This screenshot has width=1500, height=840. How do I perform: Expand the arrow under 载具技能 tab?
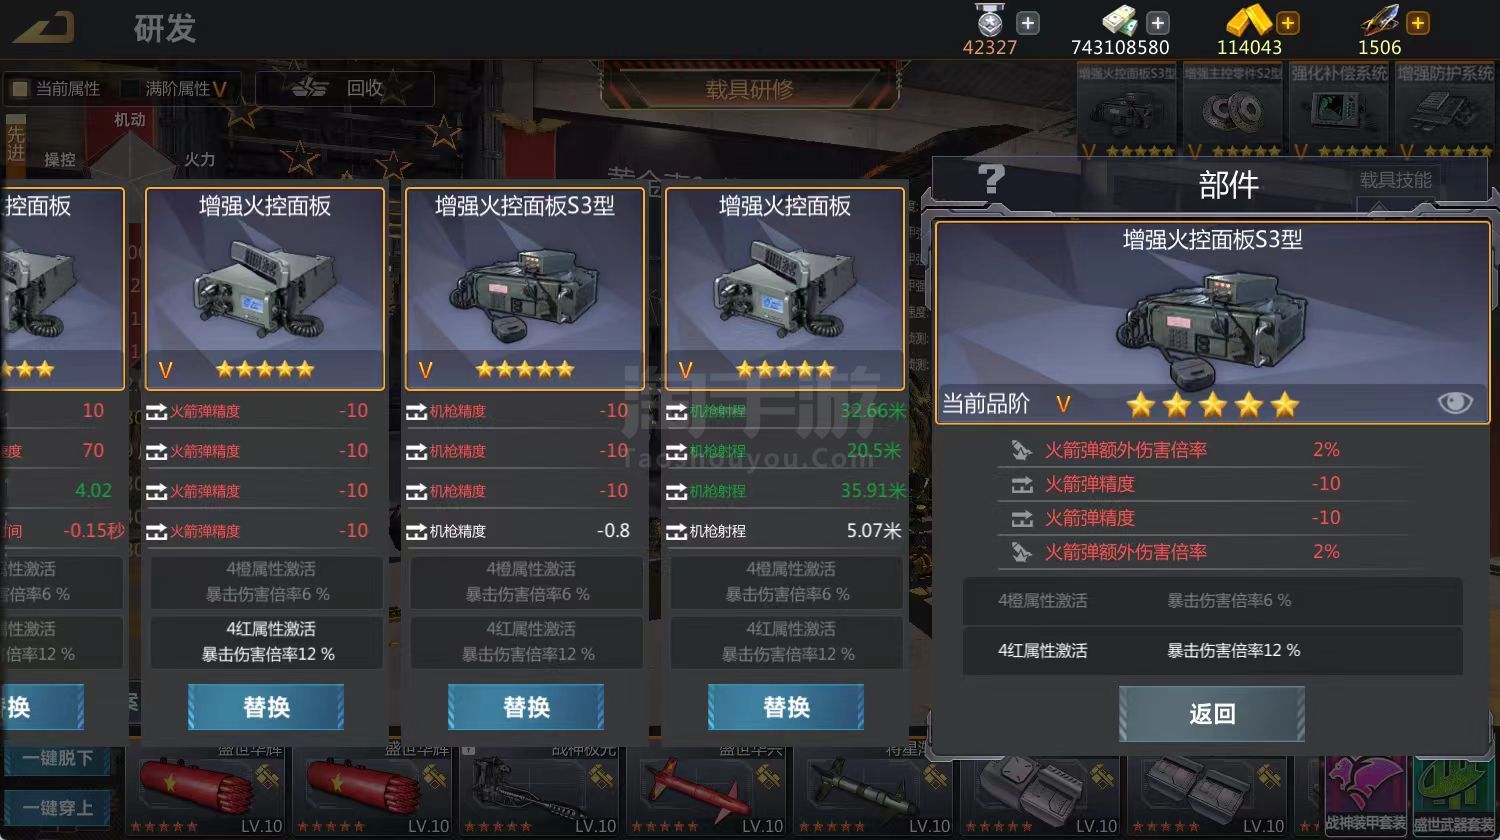1377,207
